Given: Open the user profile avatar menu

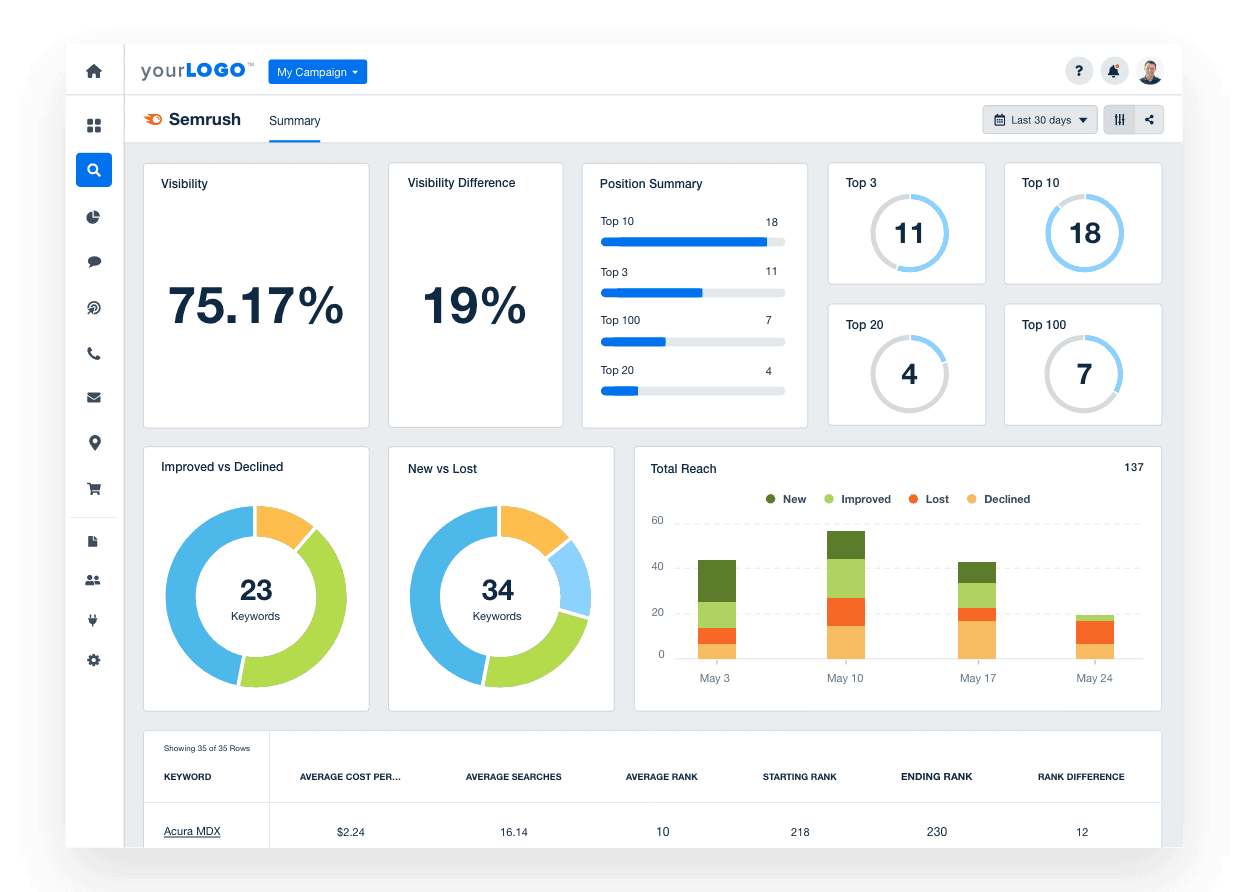Looking at the screenshot, I should [x=1149, y=71].
